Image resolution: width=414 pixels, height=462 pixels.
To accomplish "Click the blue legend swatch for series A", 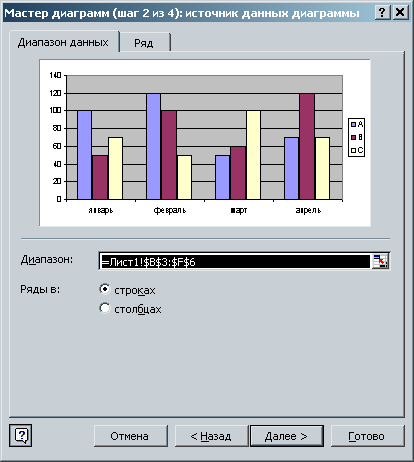I will [x=354, y=125].
